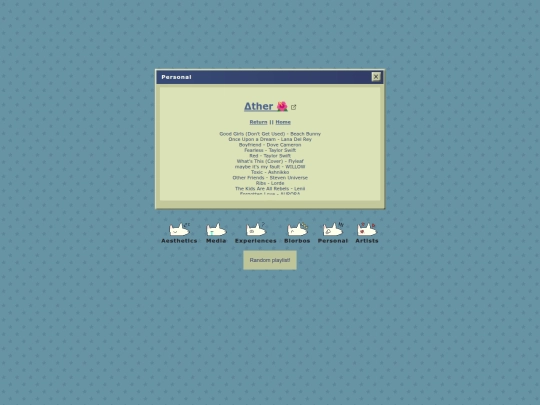The image size is (540, 405).
Task: Follow the Return link
Action: pos(258,122)
